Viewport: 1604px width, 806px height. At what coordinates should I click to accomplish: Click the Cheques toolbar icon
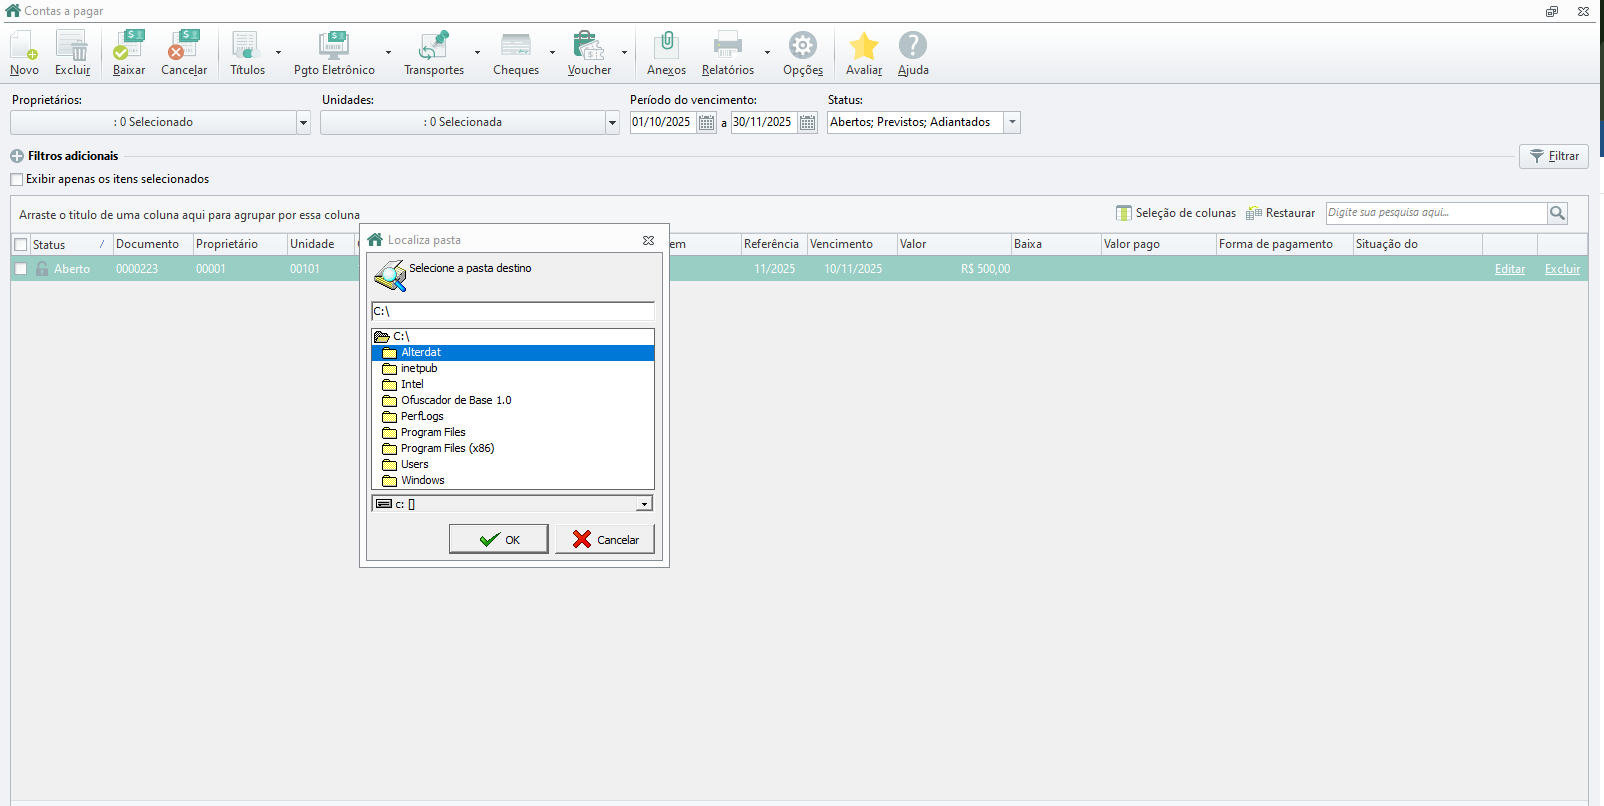pos(516,46)
